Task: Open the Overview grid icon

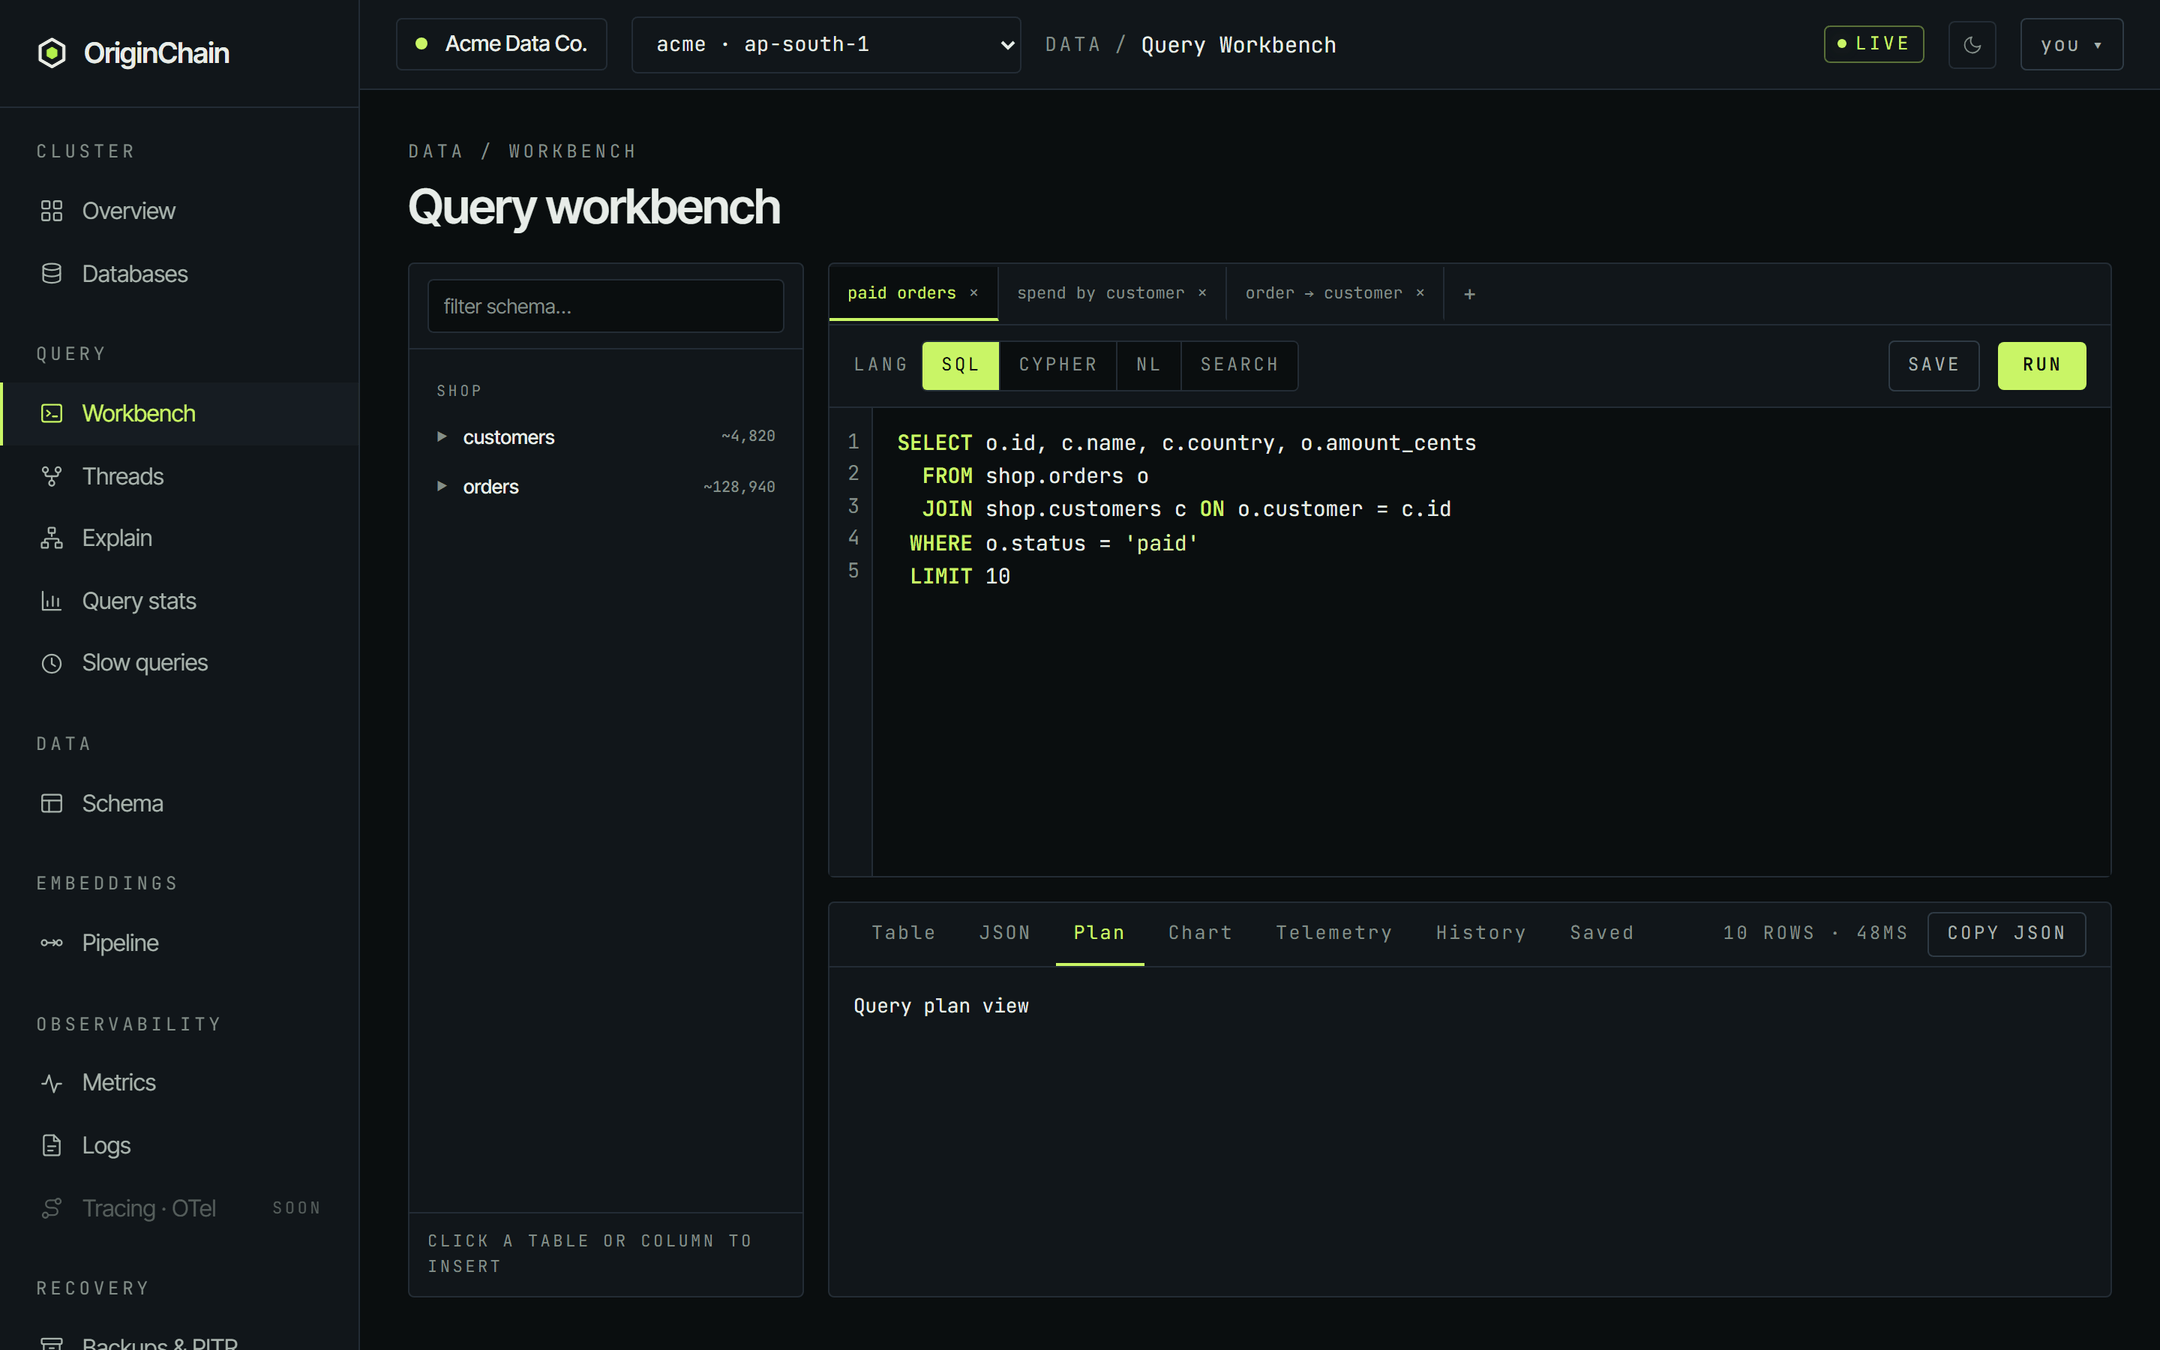Action: (52, 211)
